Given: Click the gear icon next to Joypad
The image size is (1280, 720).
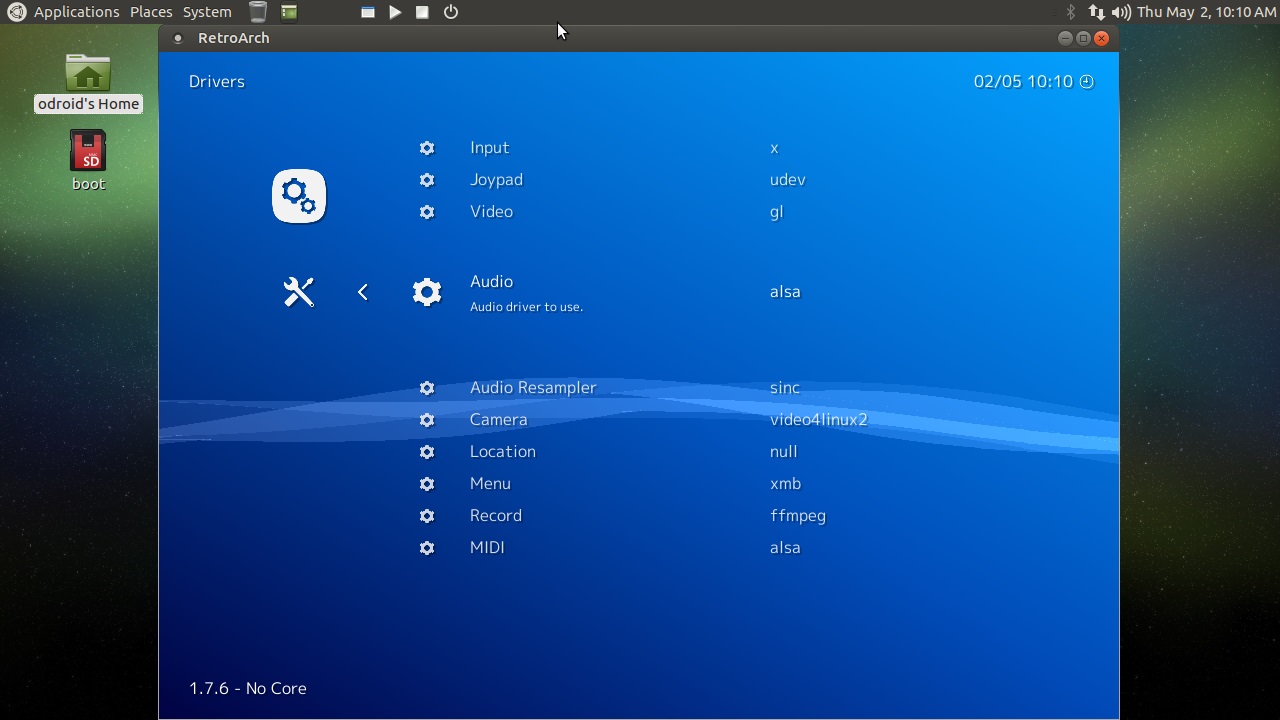Looking at the screenshot, I should pyautogui.click(x=427, y=180).
